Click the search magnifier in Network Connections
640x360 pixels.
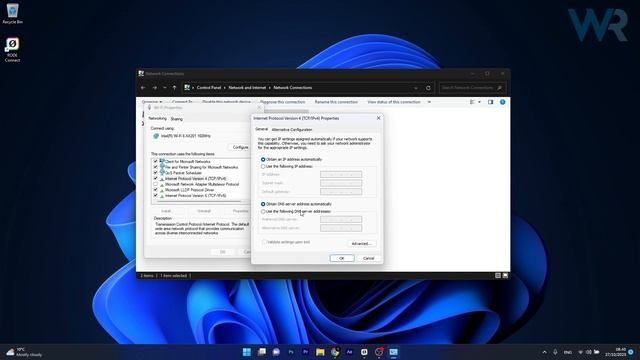click(x=499, y=88)
